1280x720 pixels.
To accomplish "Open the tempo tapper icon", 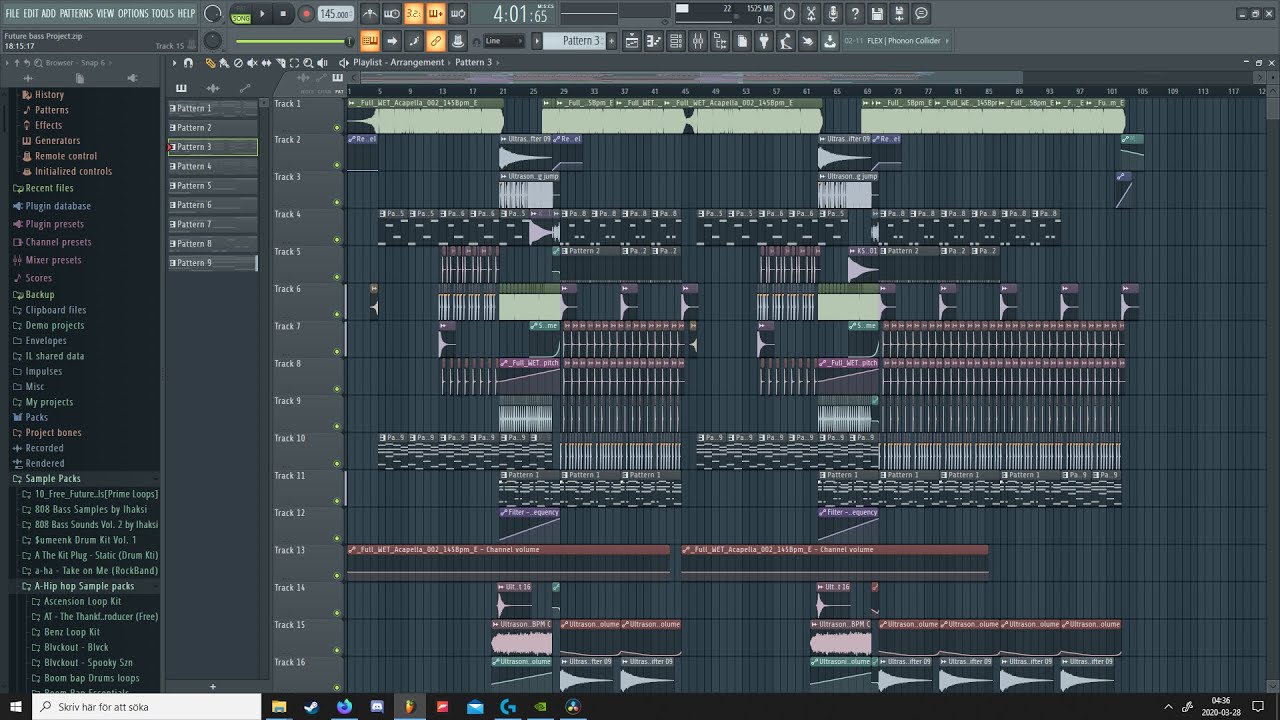I will (786, 41).
